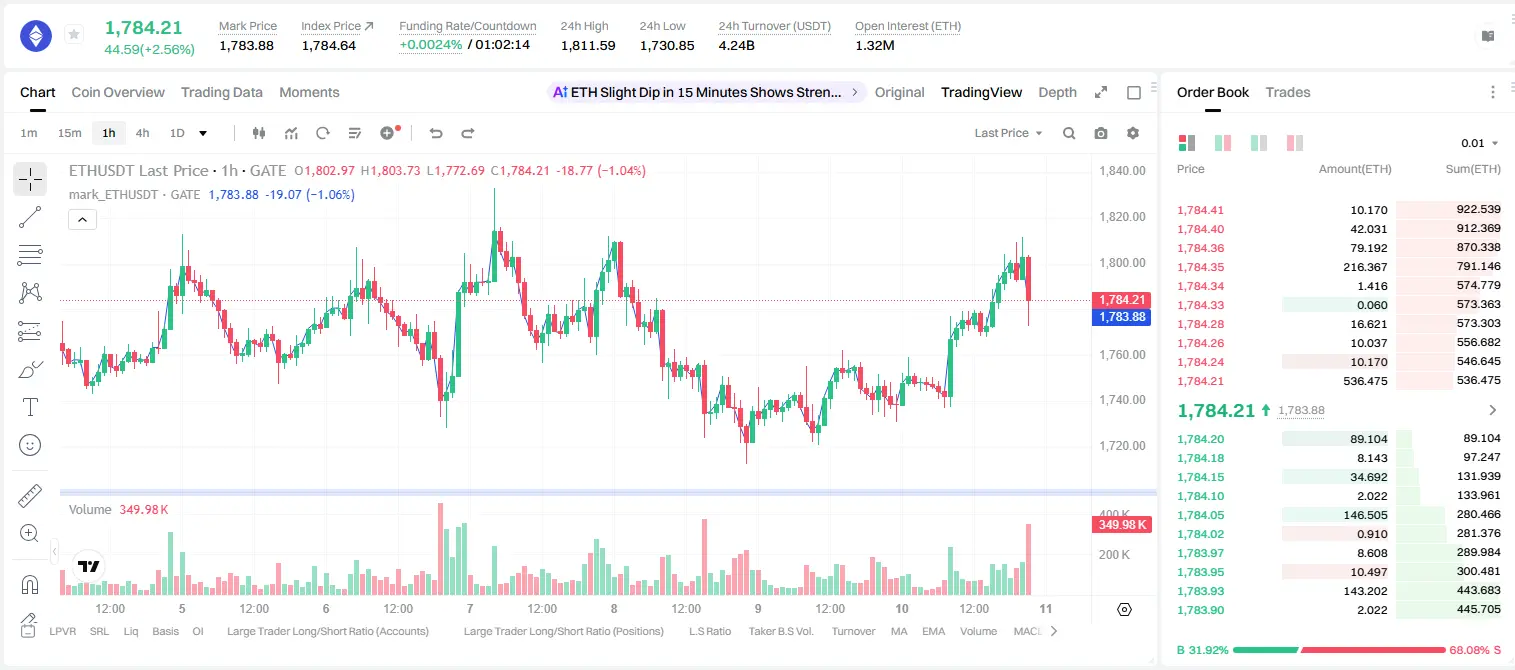The image size is (1515, 670).
Task: Open chart settings gear icon
Action: click(1133, 133)
